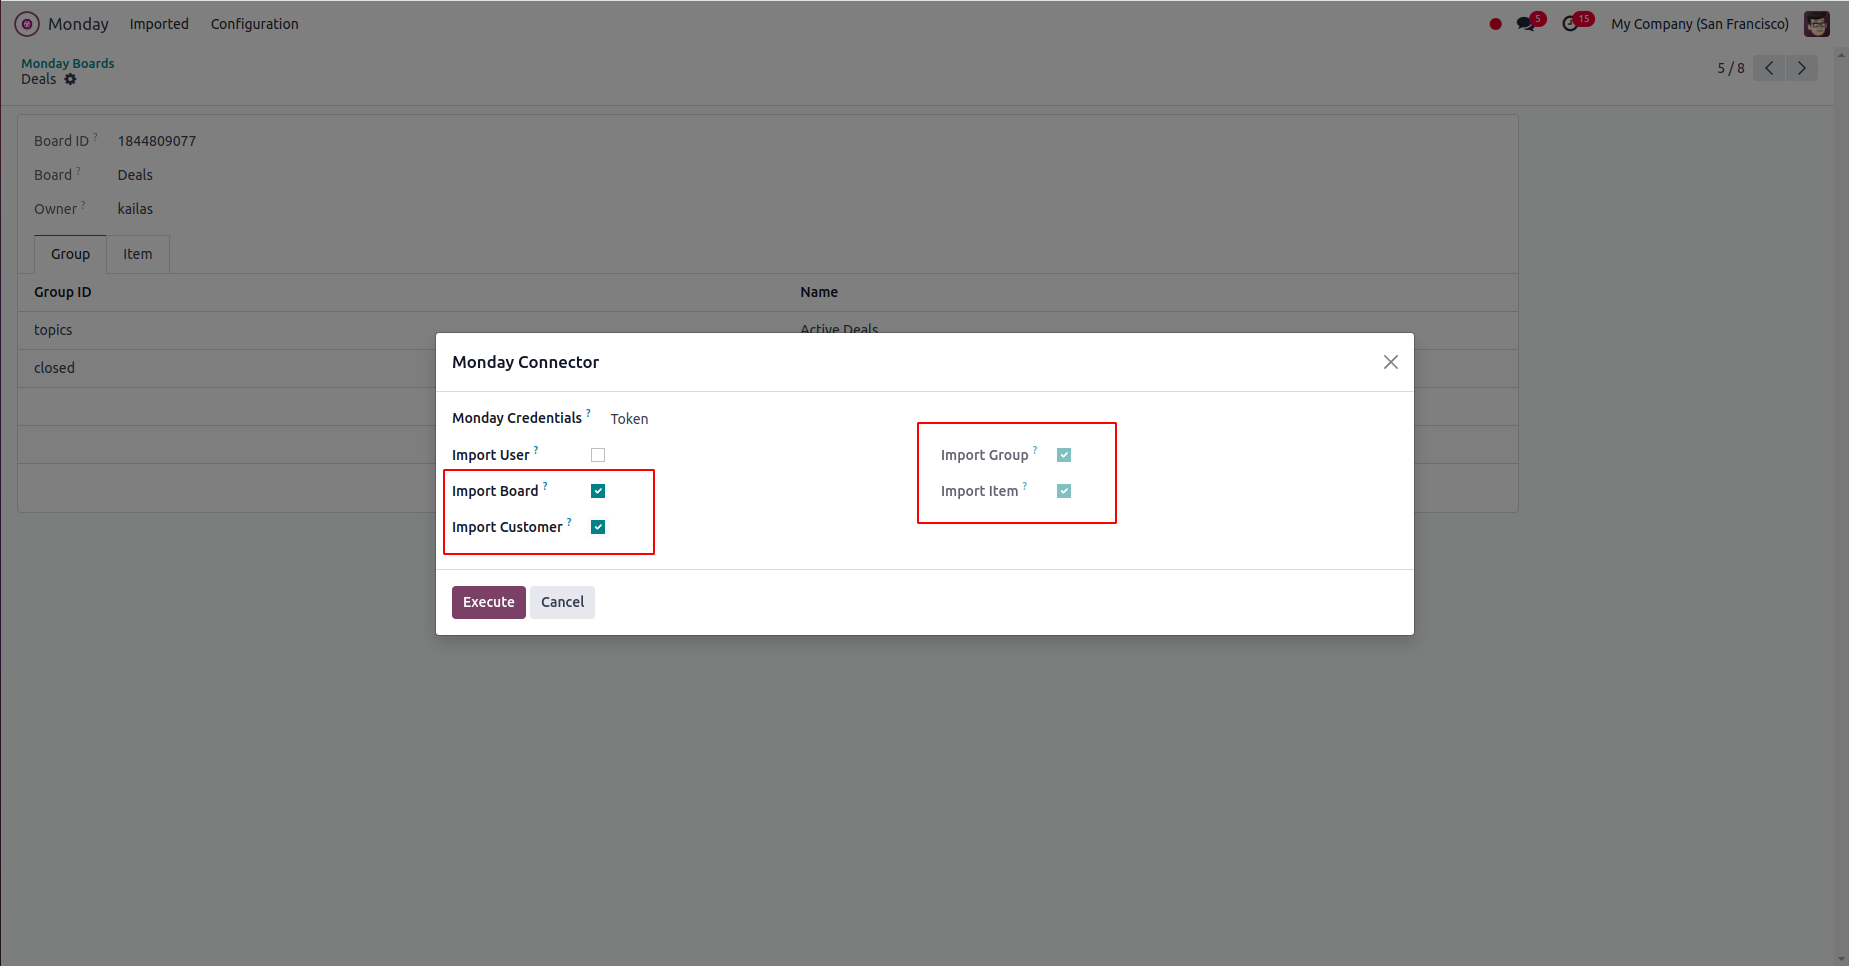The height and width of the screenshot is (966, 1849).
Task: Toggle the Import Customer checkbox
Action: (598, 527)
